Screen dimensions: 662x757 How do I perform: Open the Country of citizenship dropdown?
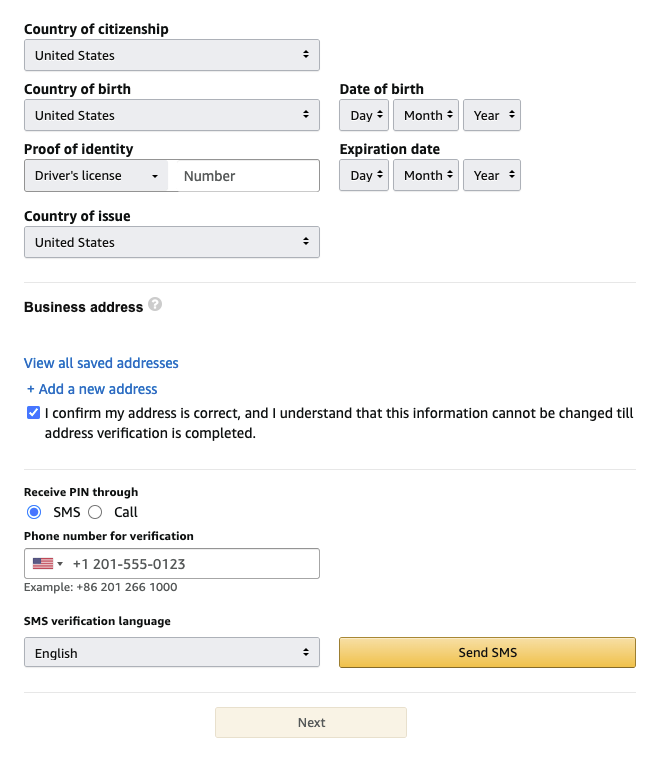click(171, 55)
